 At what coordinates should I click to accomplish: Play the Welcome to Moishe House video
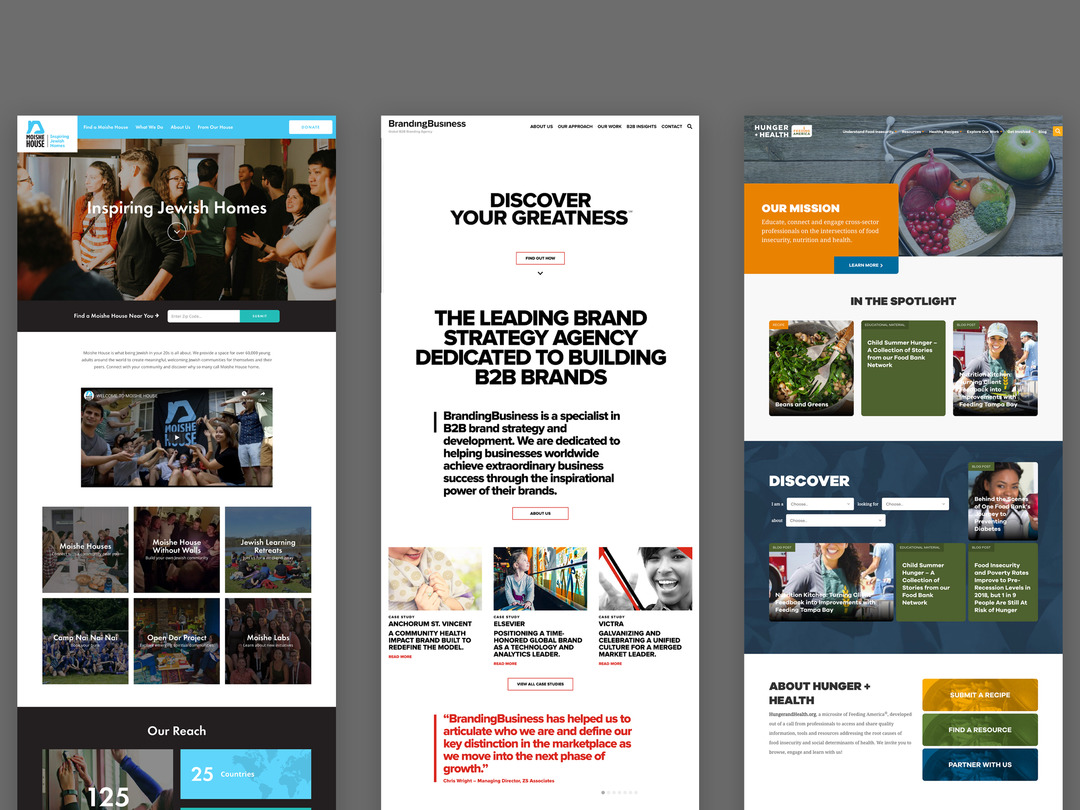177,437
